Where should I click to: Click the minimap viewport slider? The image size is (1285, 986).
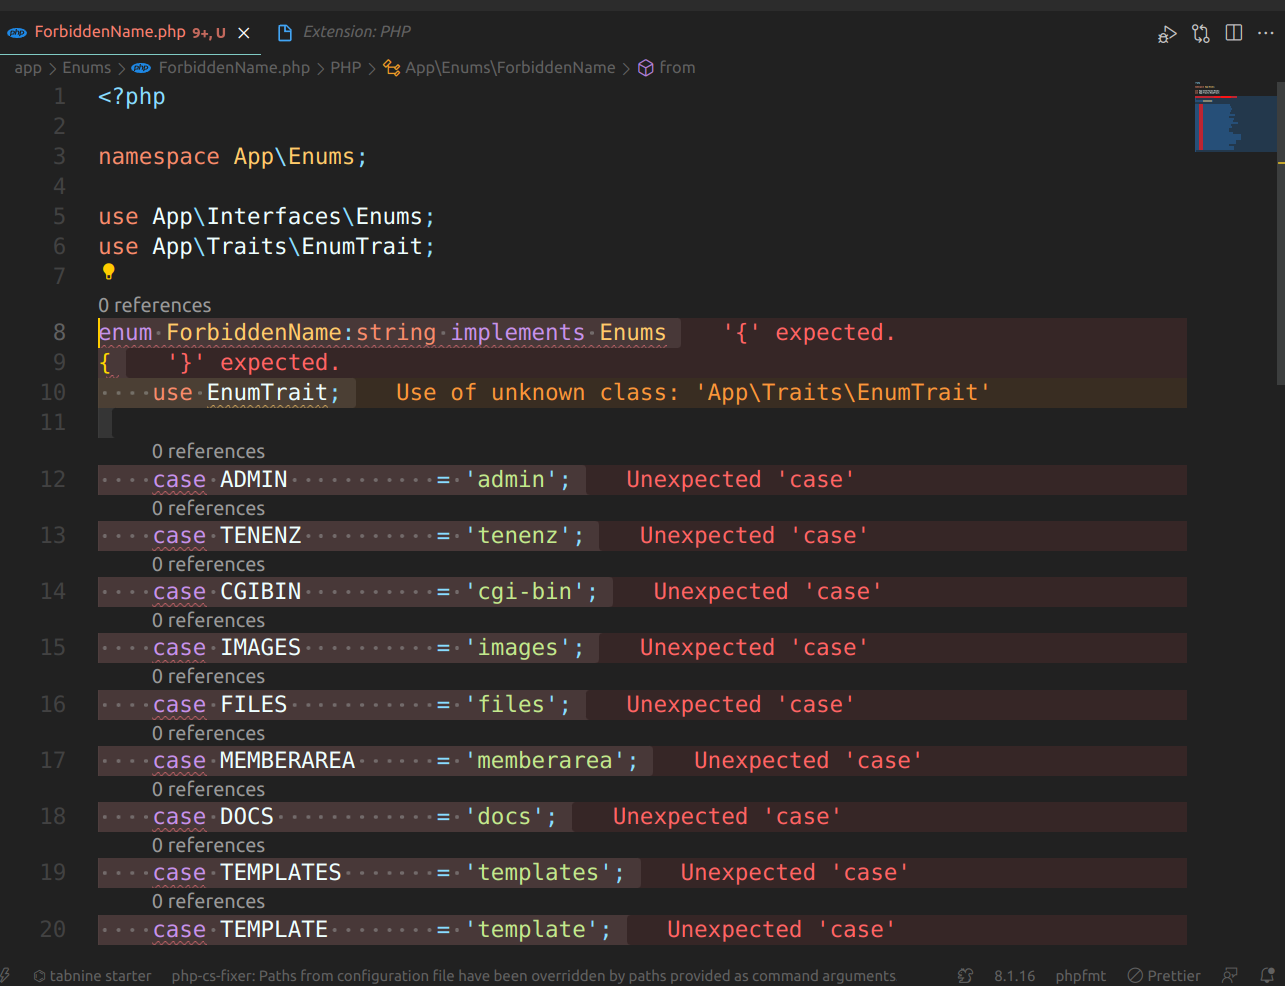pyautogui.click(x=1237, y=124)
